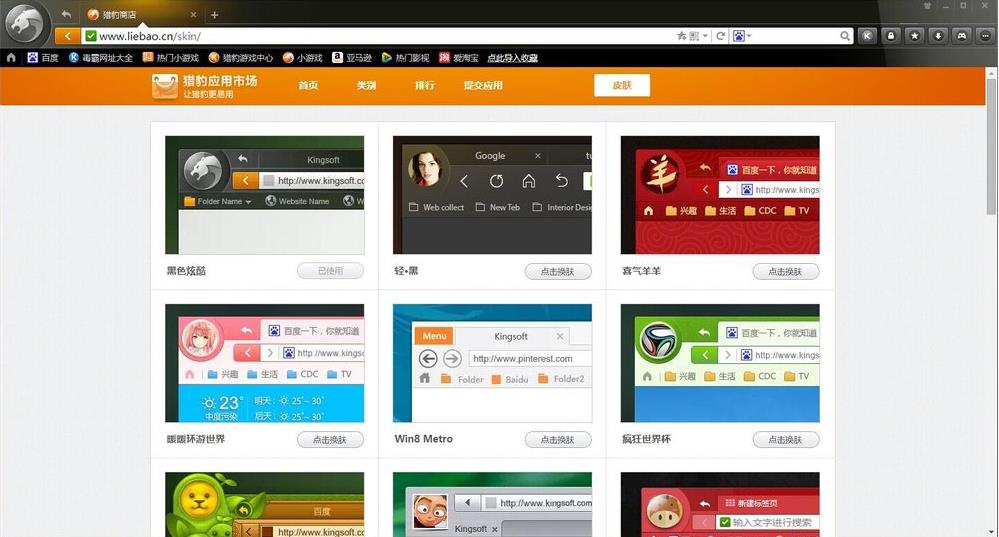Click the green site security check icon

pos(91,36)
